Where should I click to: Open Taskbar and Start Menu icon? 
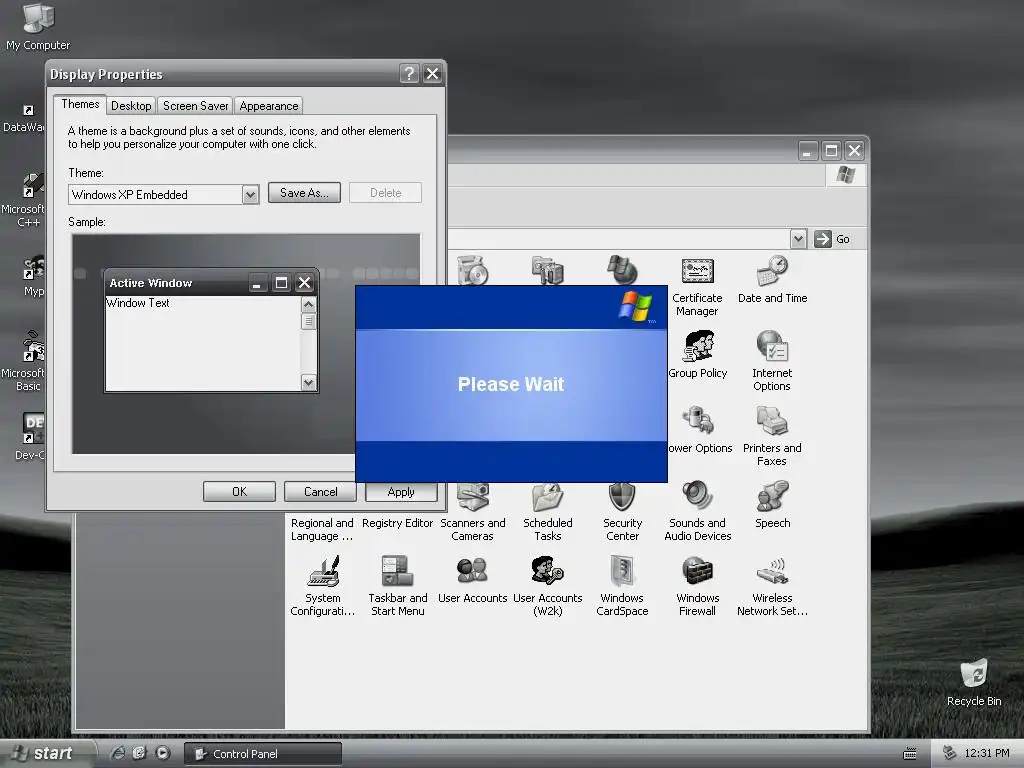(x=398, y=571)
